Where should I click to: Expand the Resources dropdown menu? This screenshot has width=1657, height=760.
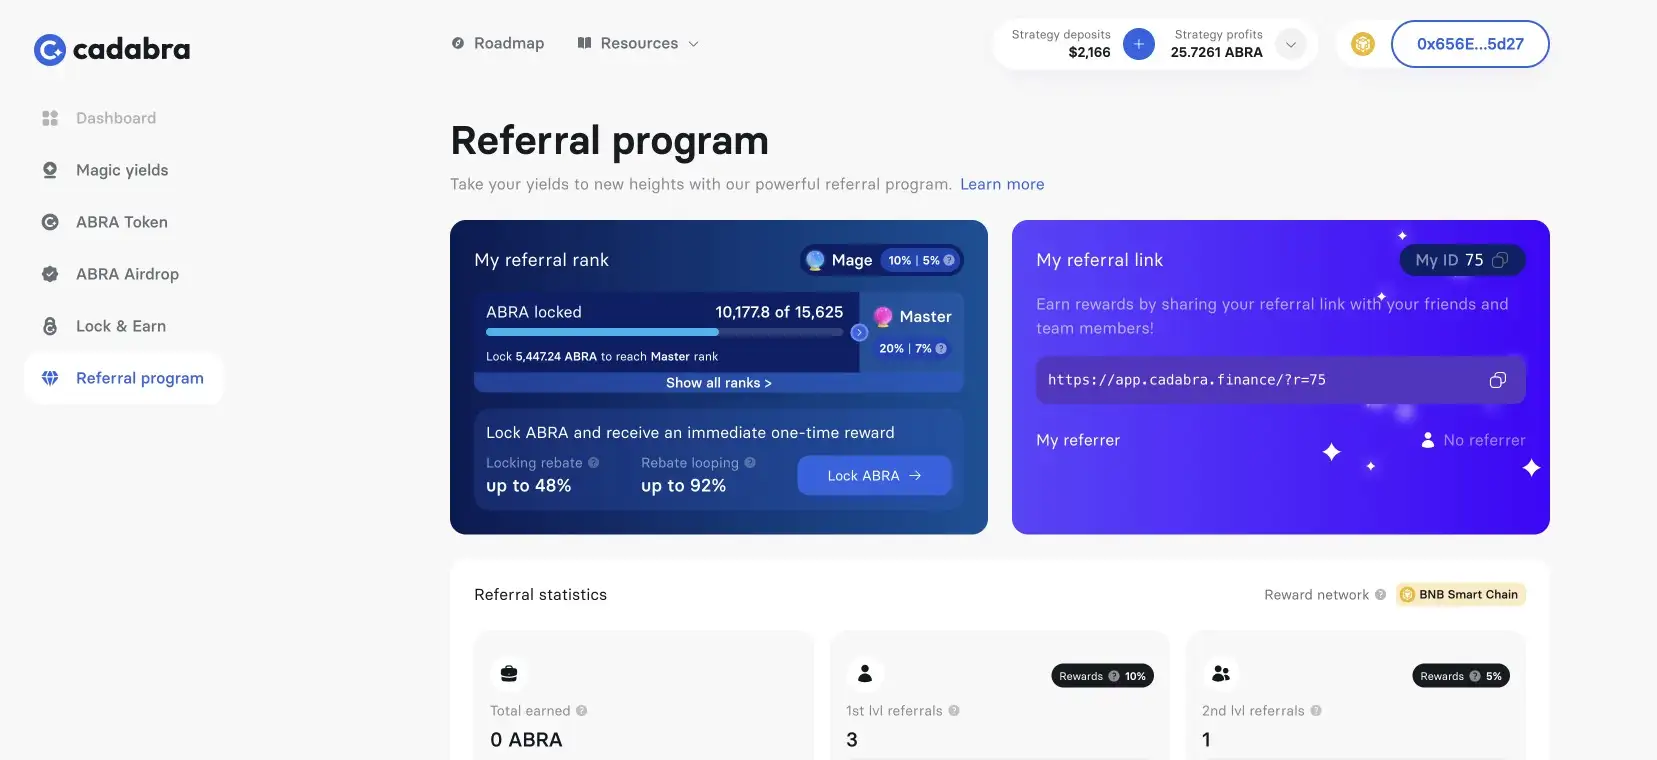(639, 44)
